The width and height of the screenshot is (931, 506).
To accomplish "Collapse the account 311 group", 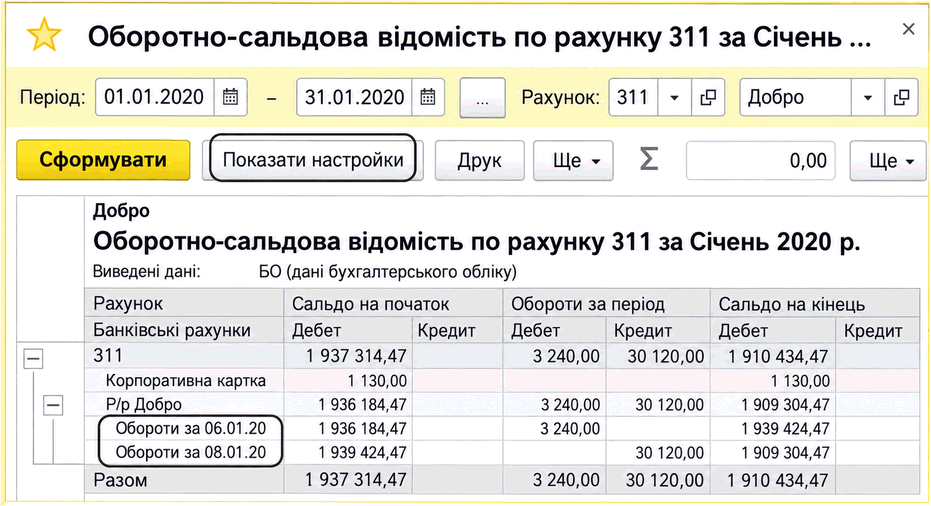I will (33, 358).
